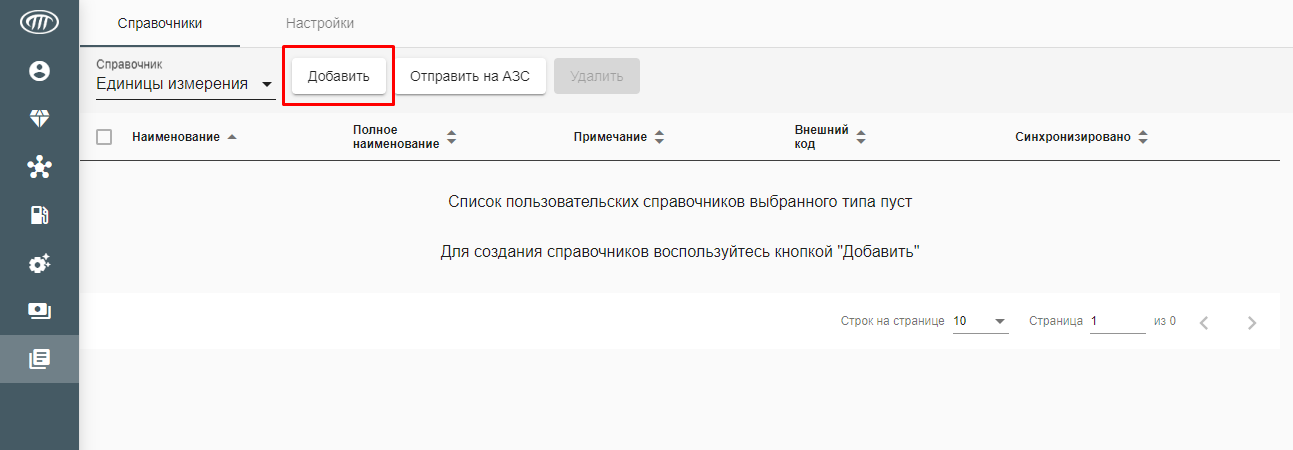Open the payments cash sidebar icon
The image size is (1293, 450).
39,311
